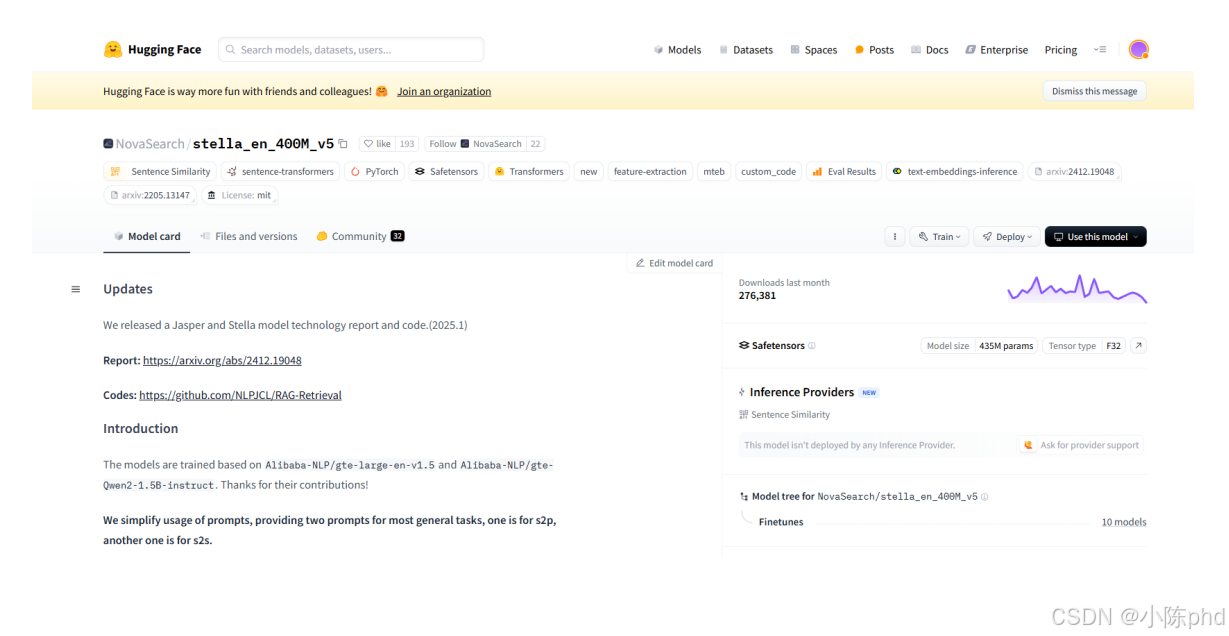Select the PyTorch tag
Screen dimensions: 1229x636
(374, 172)
